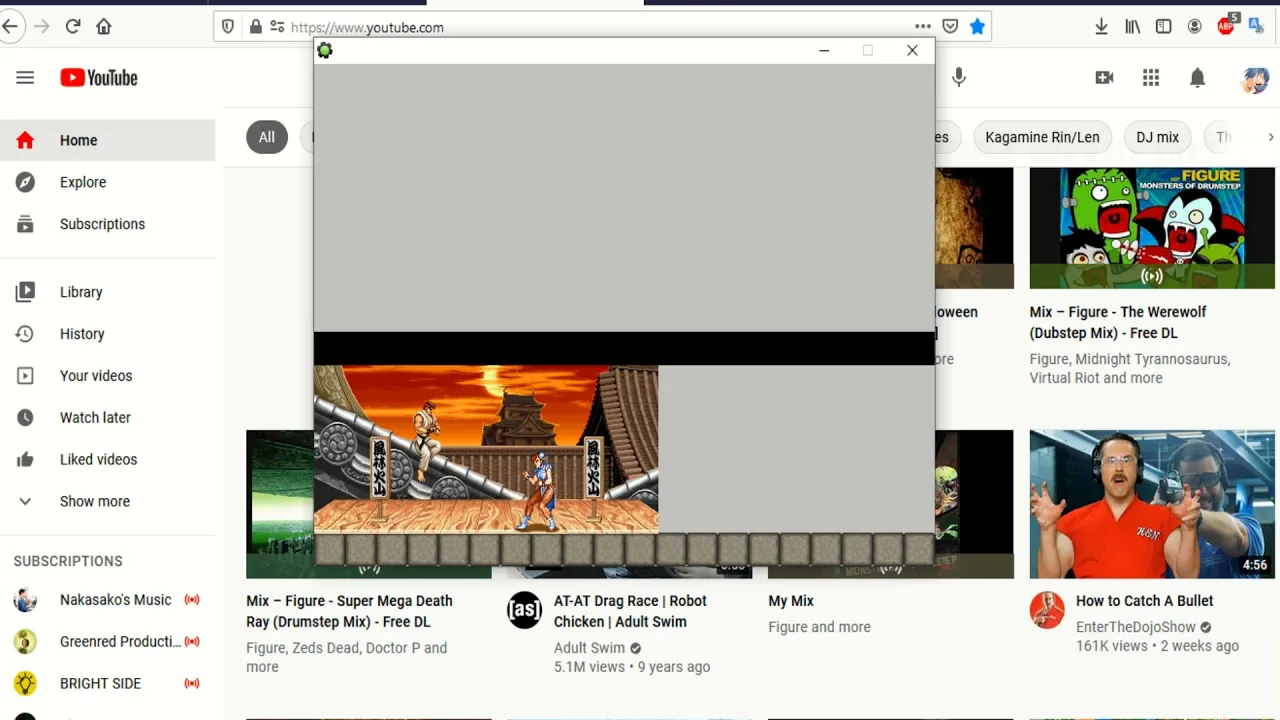Image resolution: width=1280 pixels, height=720 pixels.
Task: Click '161K views • 2 weeks ago' text
Action: (x=1157, y=646)
